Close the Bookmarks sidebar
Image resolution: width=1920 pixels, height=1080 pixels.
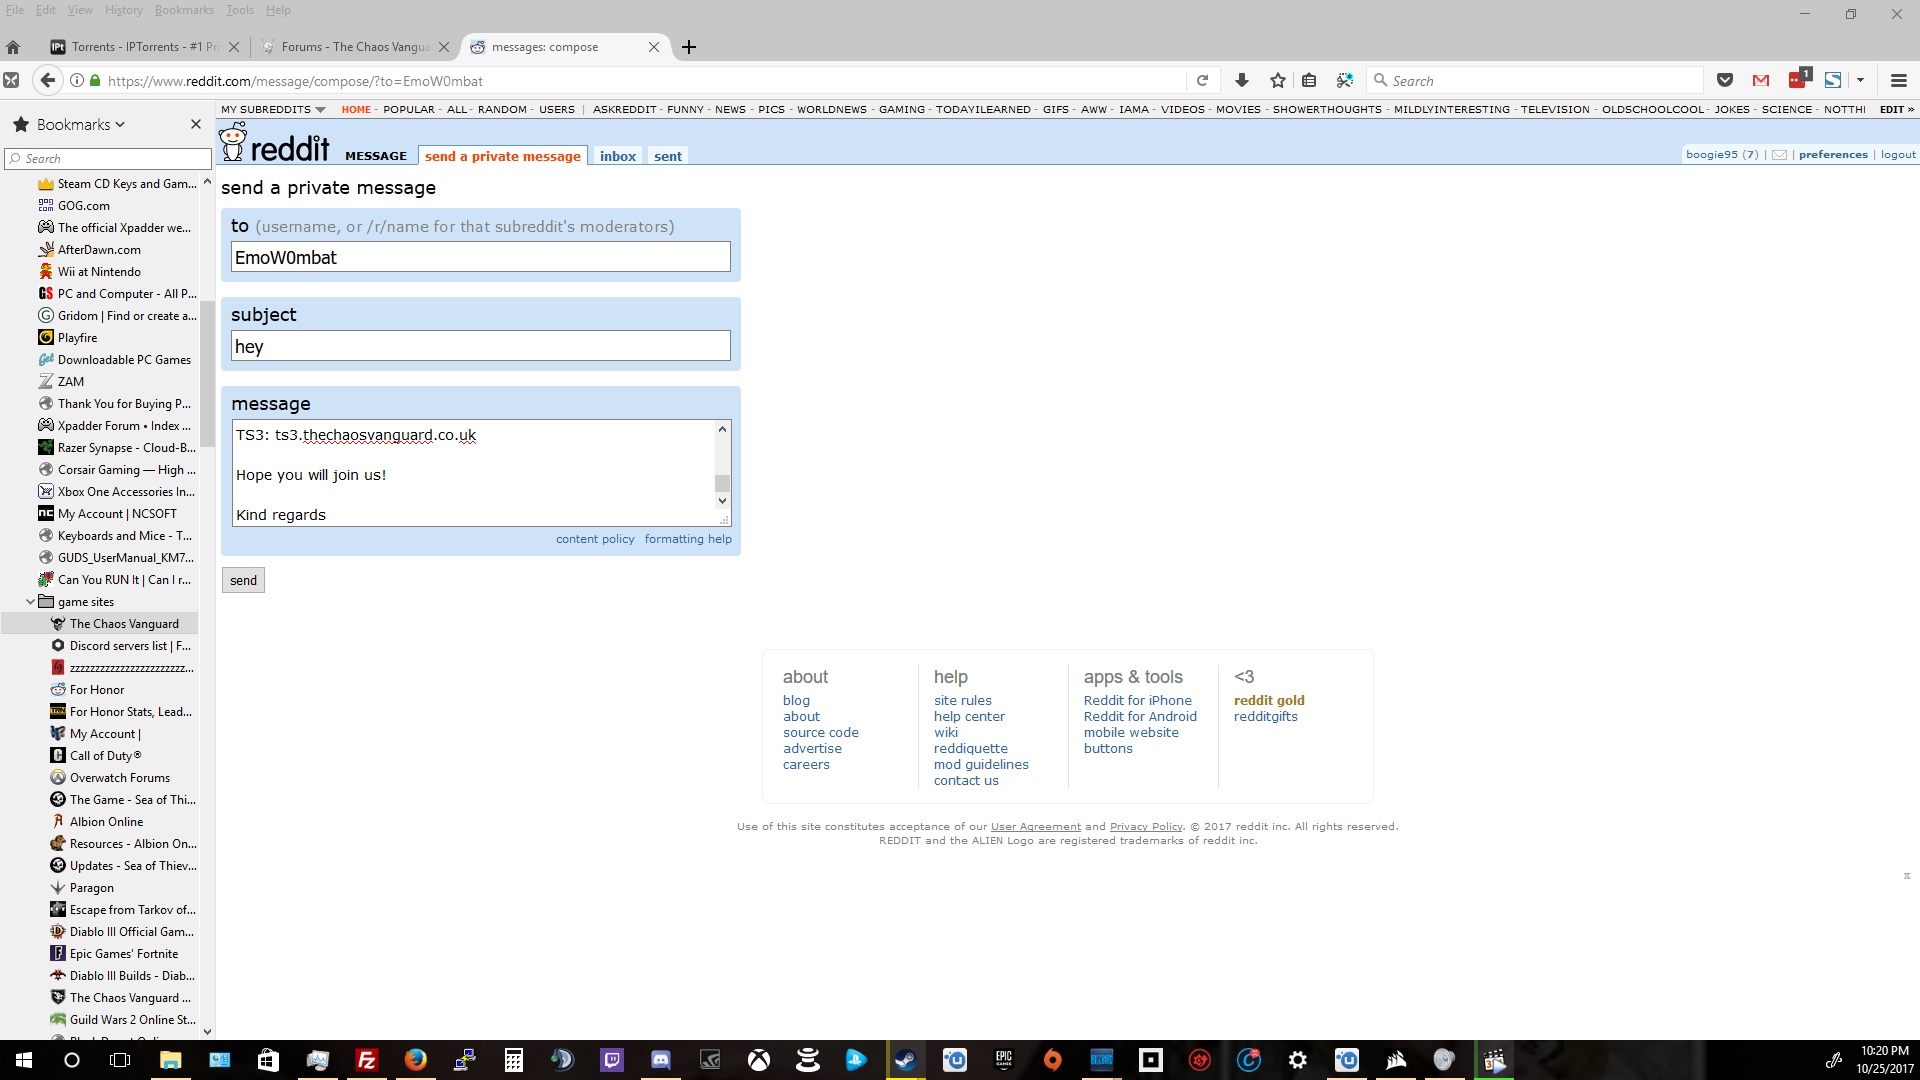coord(196,124)
